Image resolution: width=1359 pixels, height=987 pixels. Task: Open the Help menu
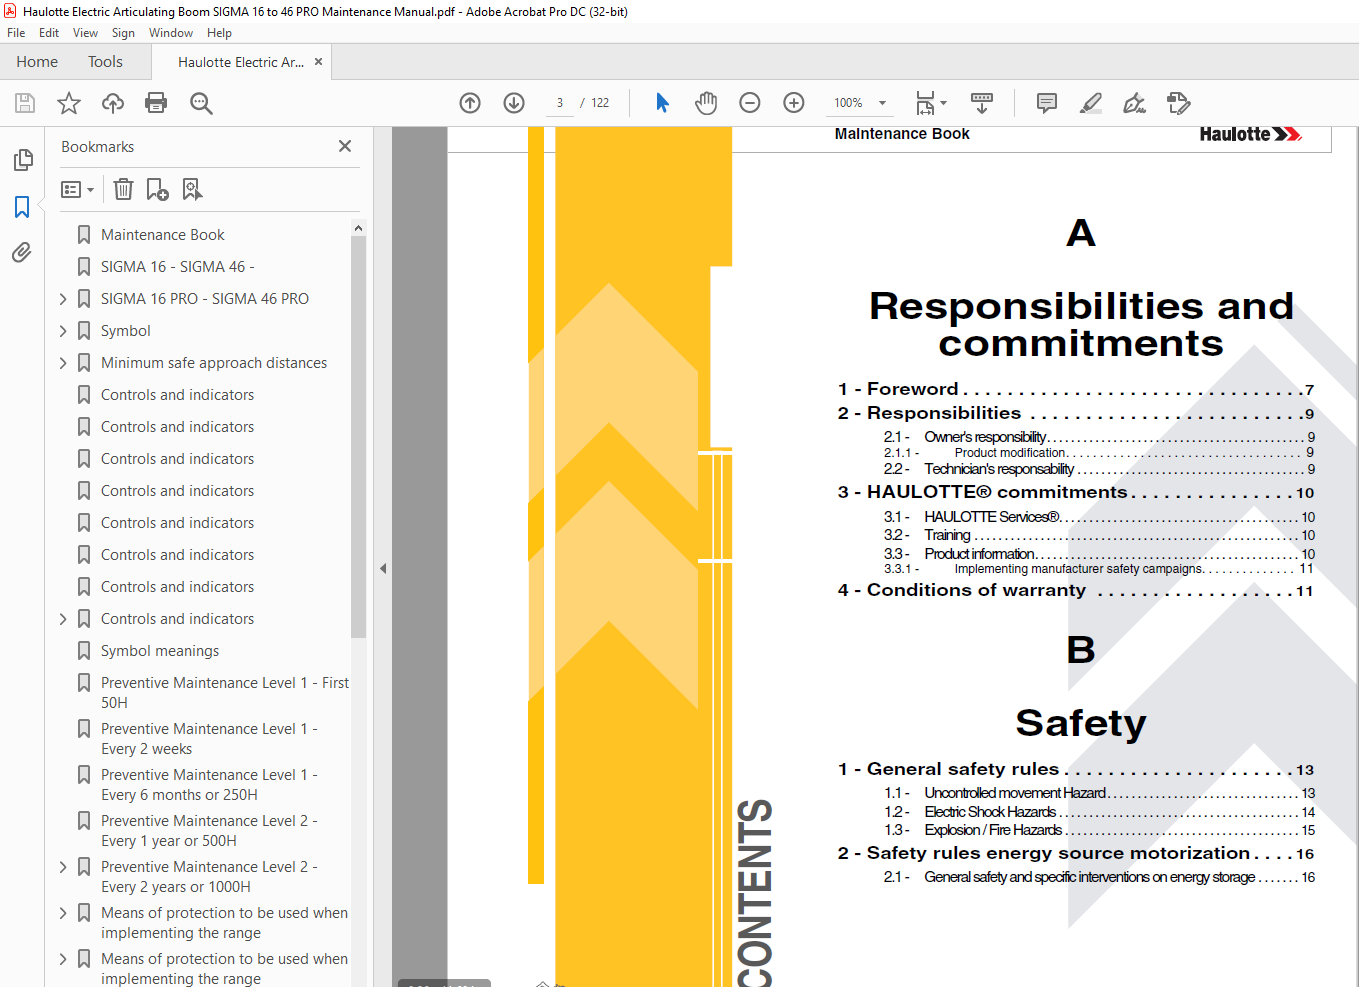tap(219, 33)
